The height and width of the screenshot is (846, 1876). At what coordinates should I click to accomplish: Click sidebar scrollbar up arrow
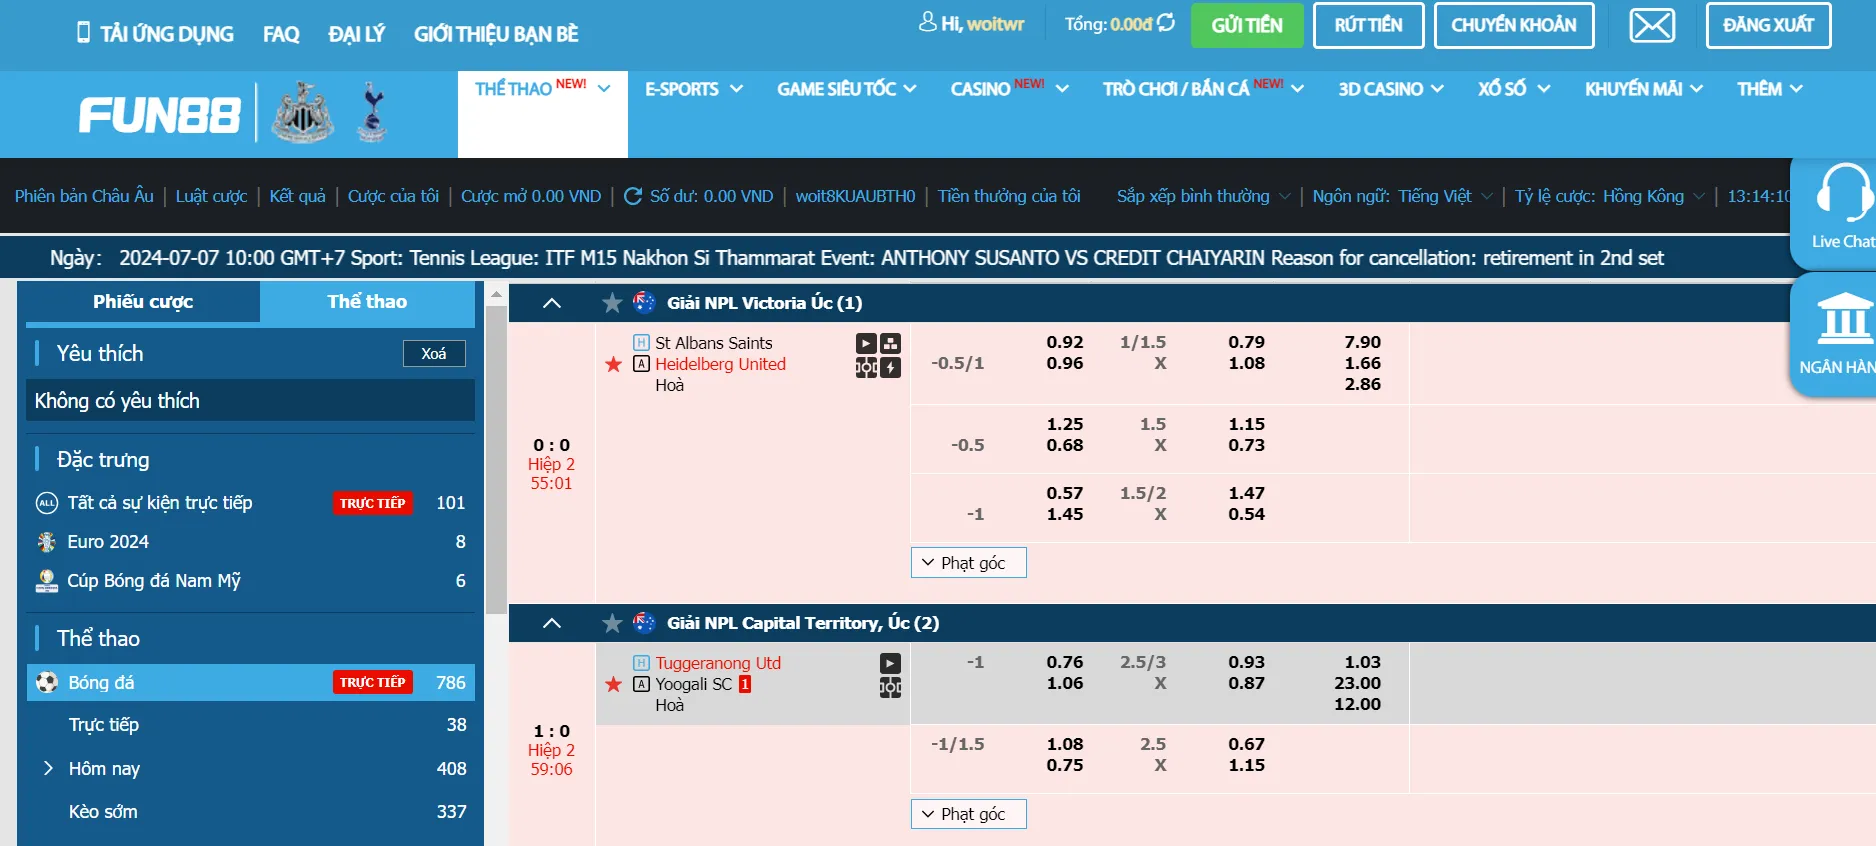(x=495, y=294)
